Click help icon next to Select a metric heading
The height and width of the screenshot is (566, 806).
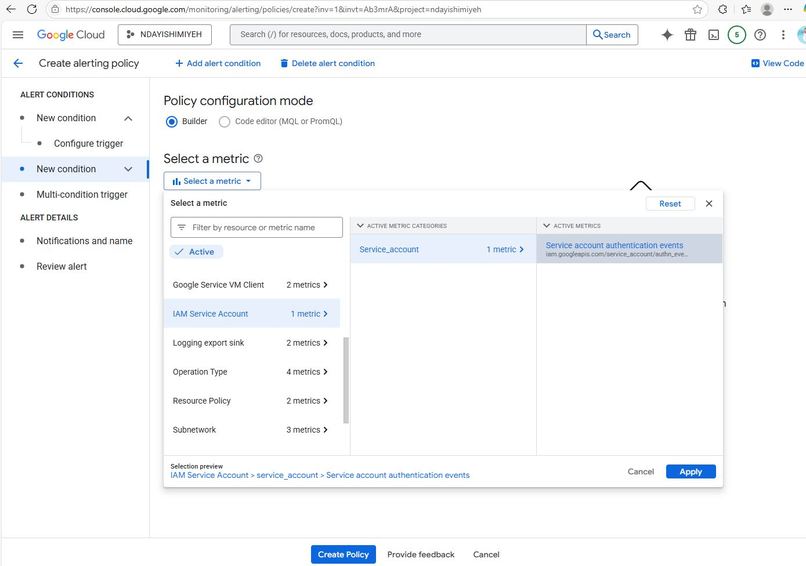click(258, 158)
